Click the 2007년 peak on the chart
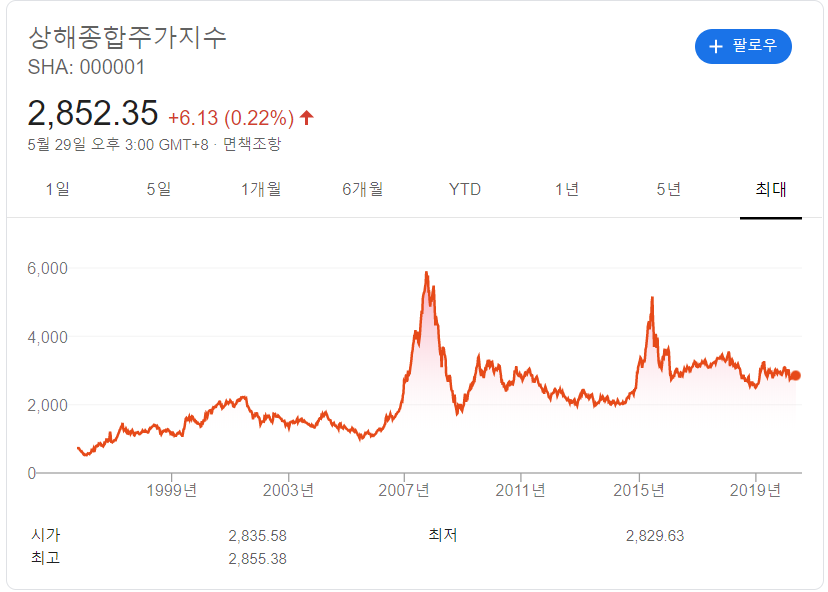The width and height of the screenshot is (828, 592). pyautogui.click(x=426, y=272)
